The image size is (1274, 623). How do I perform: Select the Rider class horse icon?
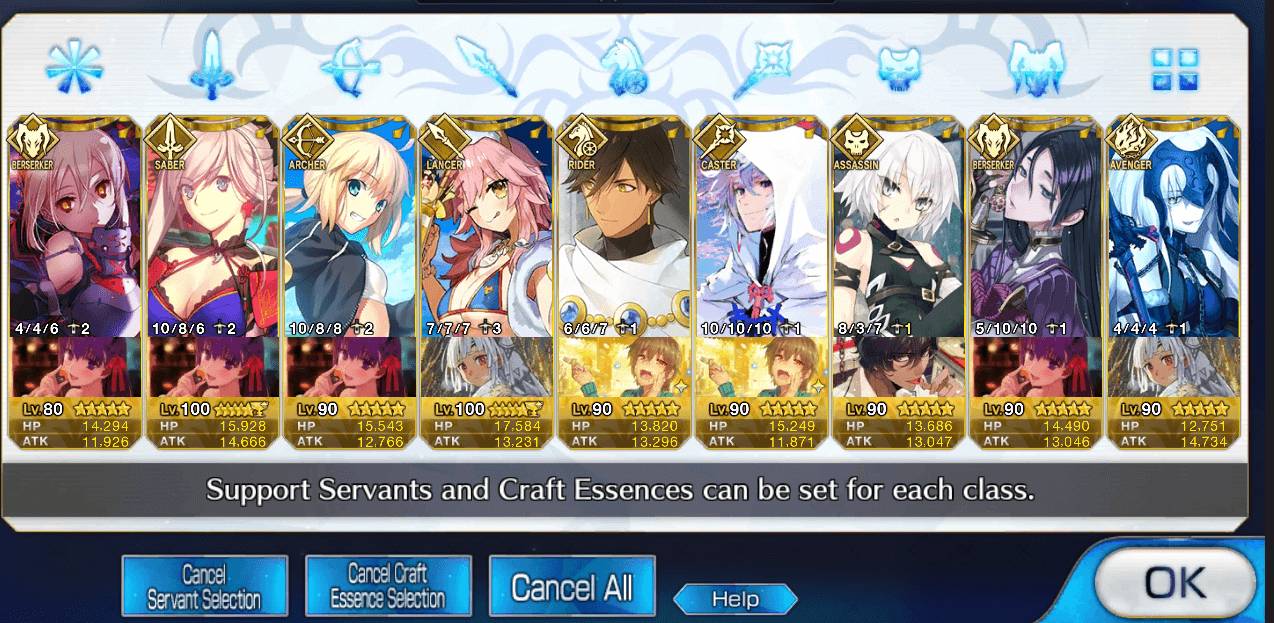coord(624,68)
